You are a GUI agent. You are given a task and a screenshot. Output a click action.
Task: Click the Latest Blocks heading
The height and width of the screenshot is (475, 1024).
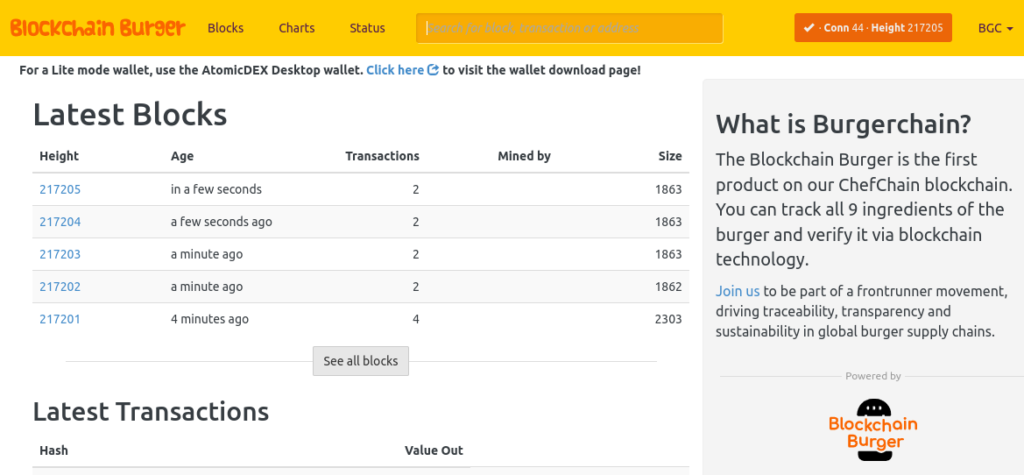tap(130, 115)
